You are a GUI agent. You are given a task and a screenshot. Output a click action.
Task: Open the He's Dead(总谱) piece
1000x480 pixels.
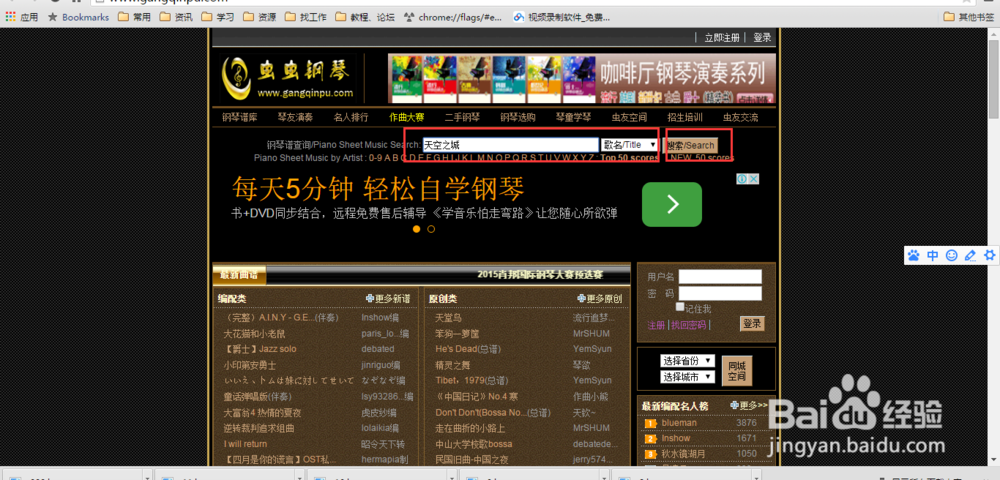(468, 349)
